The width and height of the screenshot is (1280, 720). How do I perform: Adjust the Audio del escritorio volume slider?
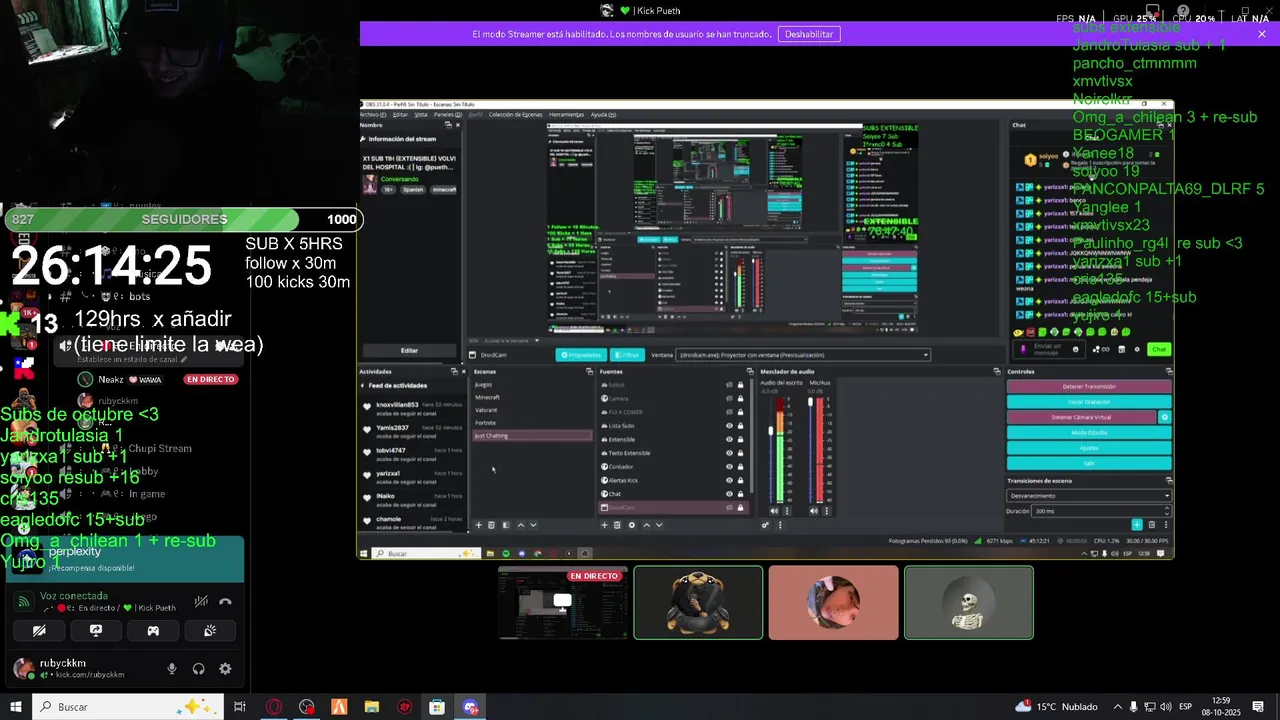771,430
